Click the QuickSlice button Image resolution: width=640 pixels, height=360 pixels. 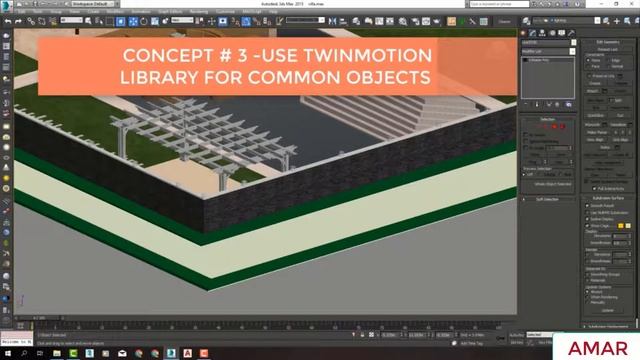pos(596,116)
